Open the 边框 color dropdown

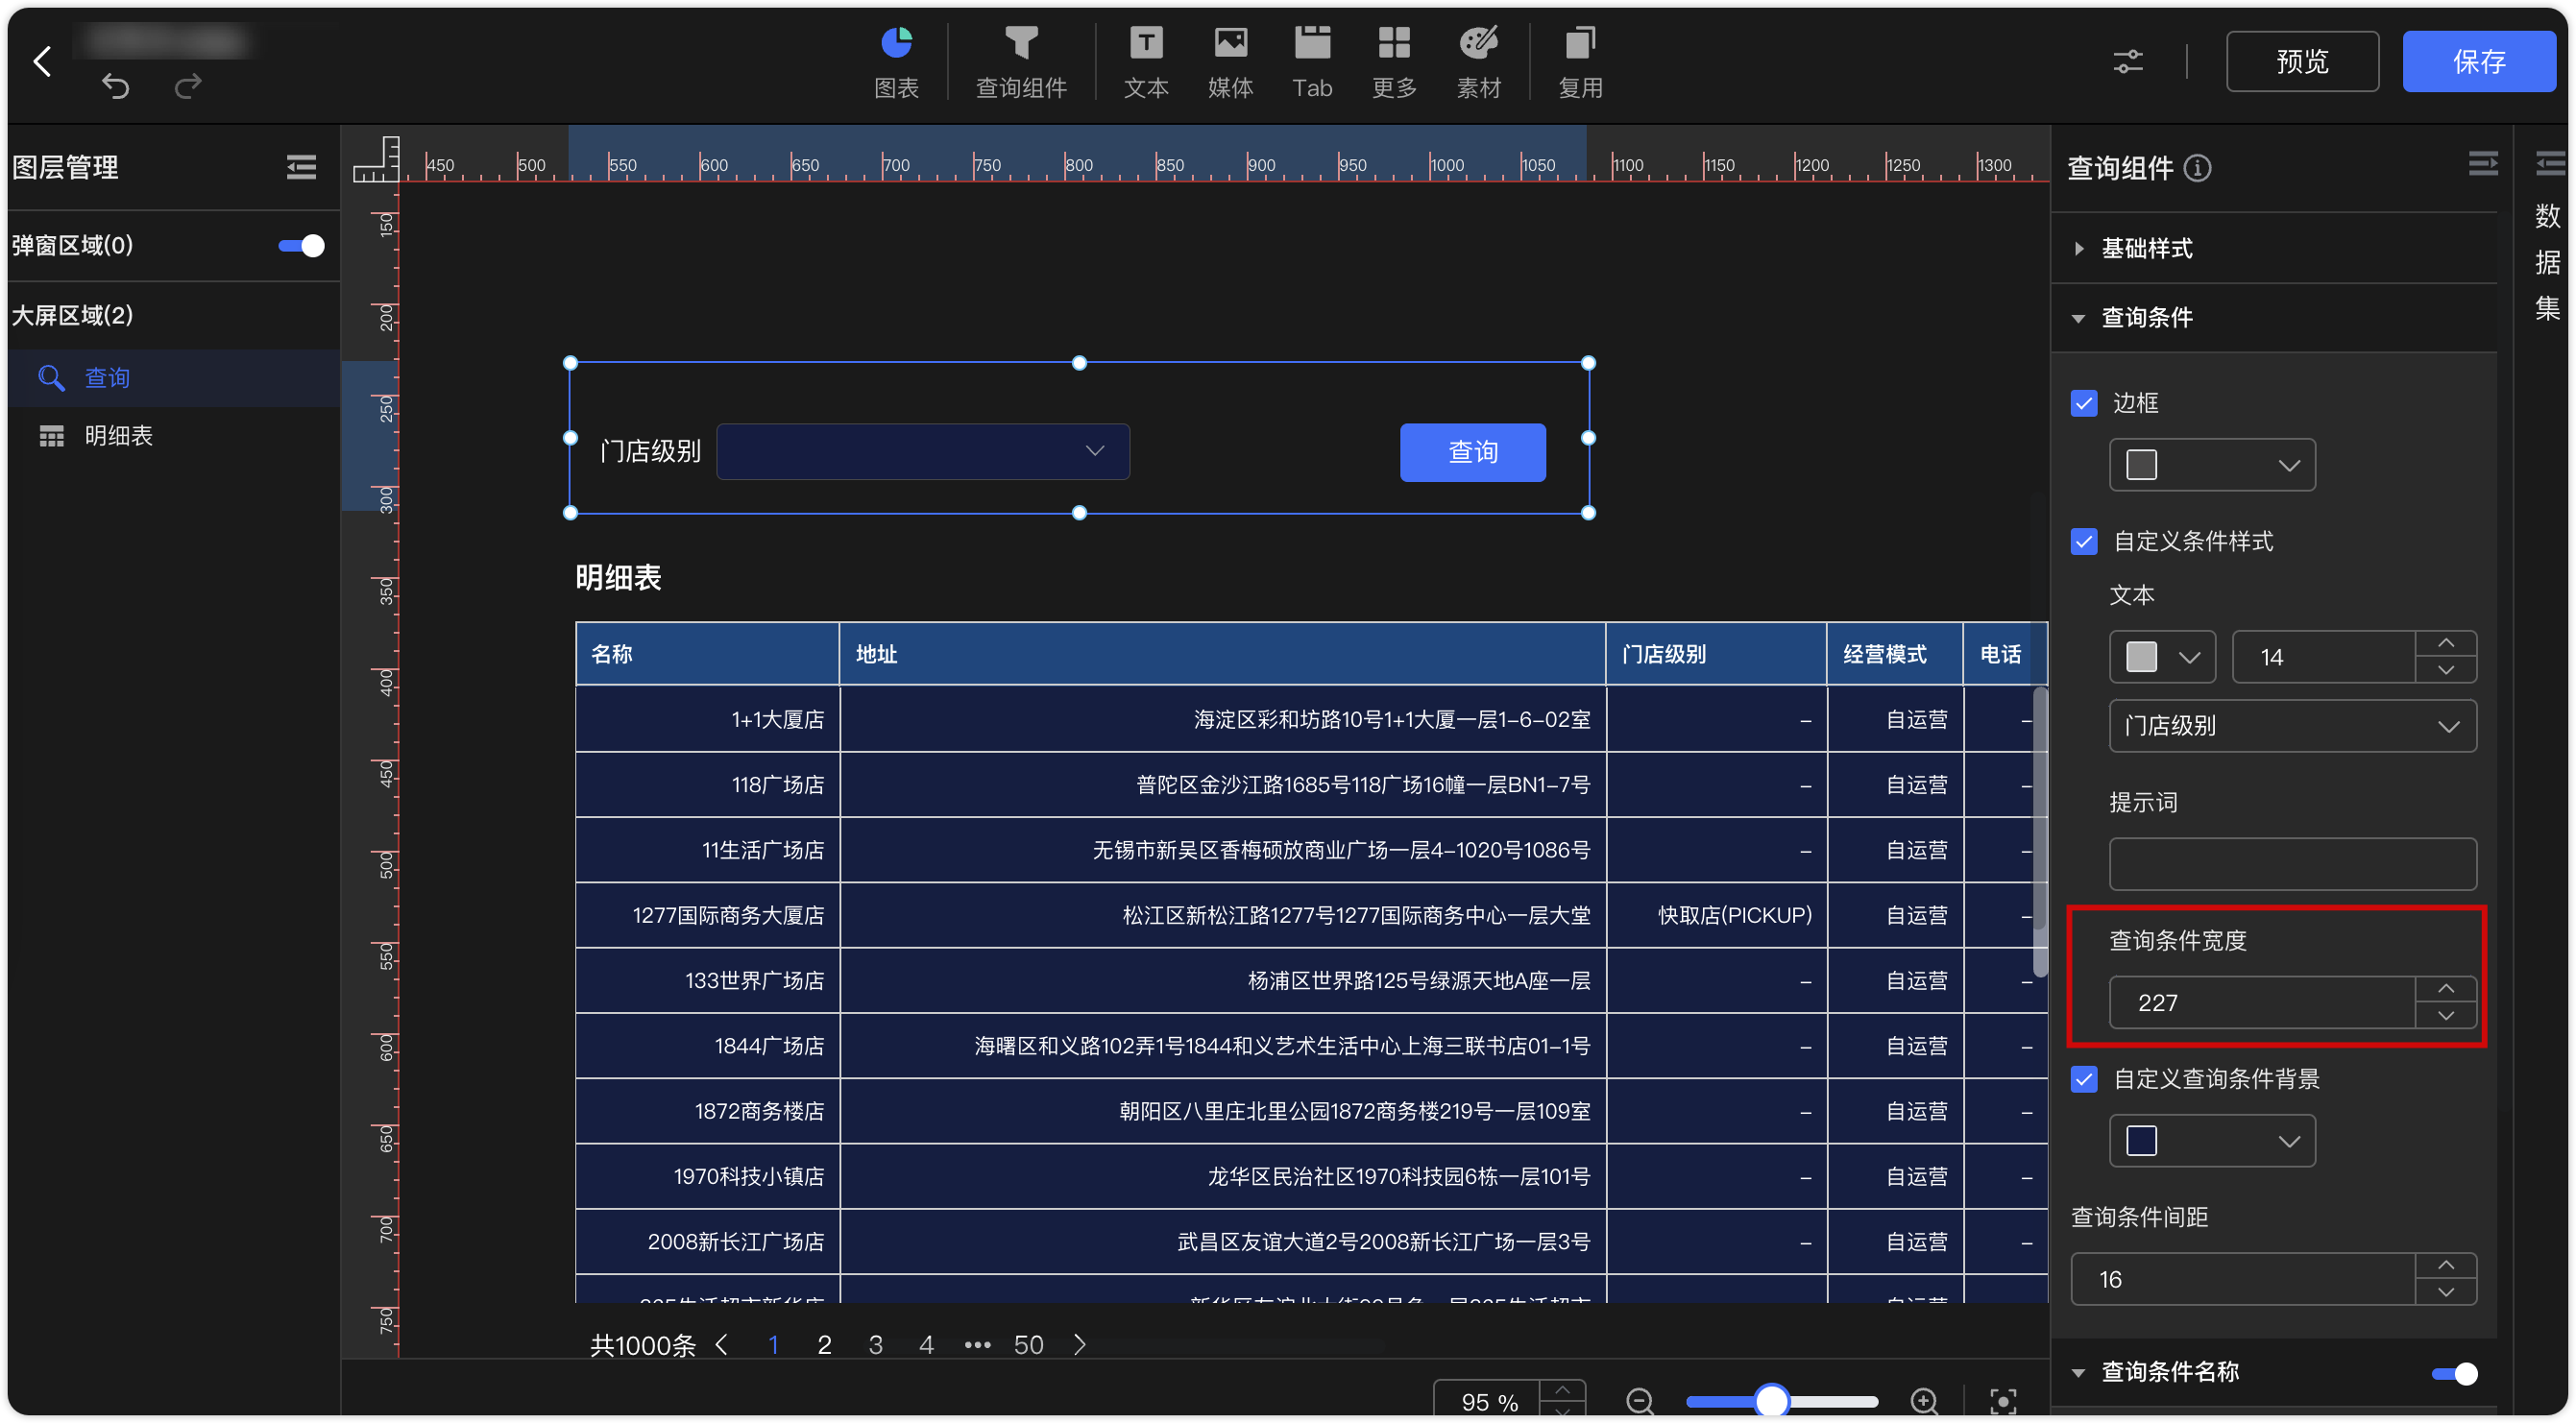[x=2212, y=465]
